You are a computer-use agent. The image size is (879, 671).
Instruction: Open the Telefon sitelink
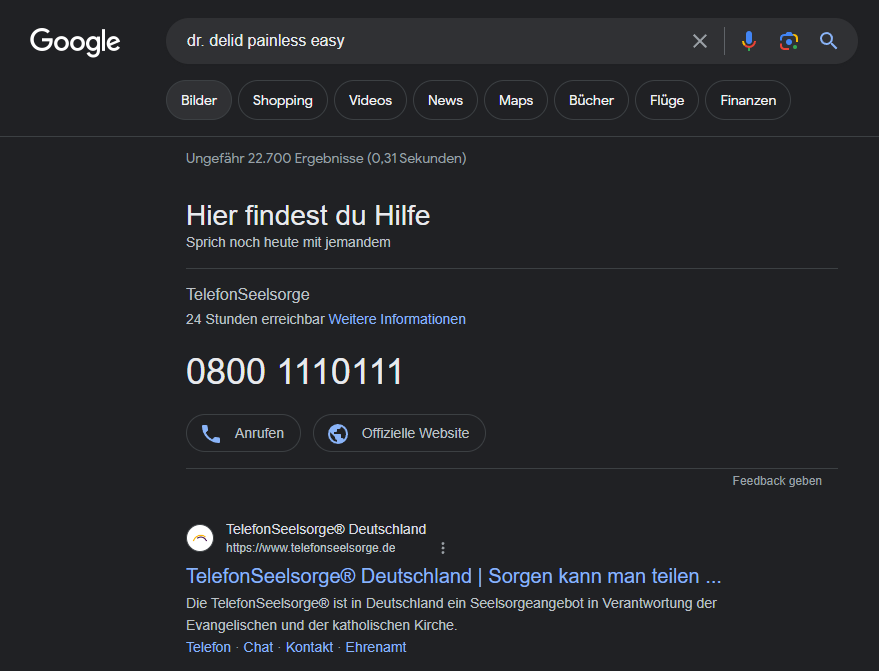click(x=209, y=647)
